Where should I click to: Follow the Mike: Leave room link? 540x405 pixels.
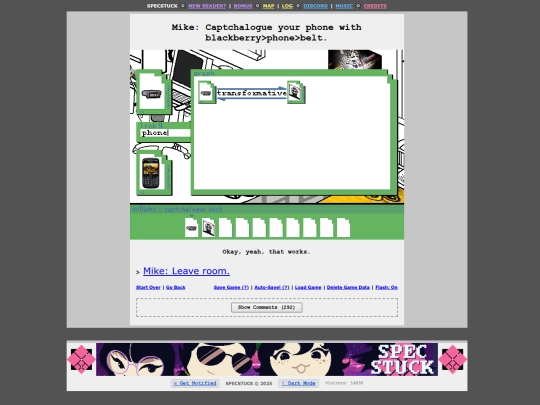(x=186, y=271)
